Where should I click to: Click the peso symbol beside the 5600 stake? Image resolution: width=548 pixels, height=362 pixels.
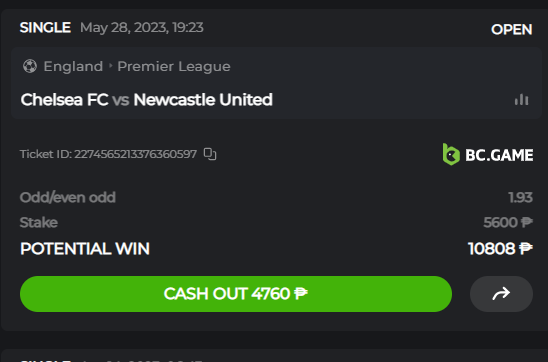point(527,222)
